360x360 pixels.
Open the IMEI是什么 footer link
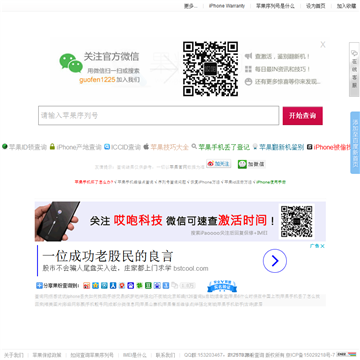coord(135,355)
